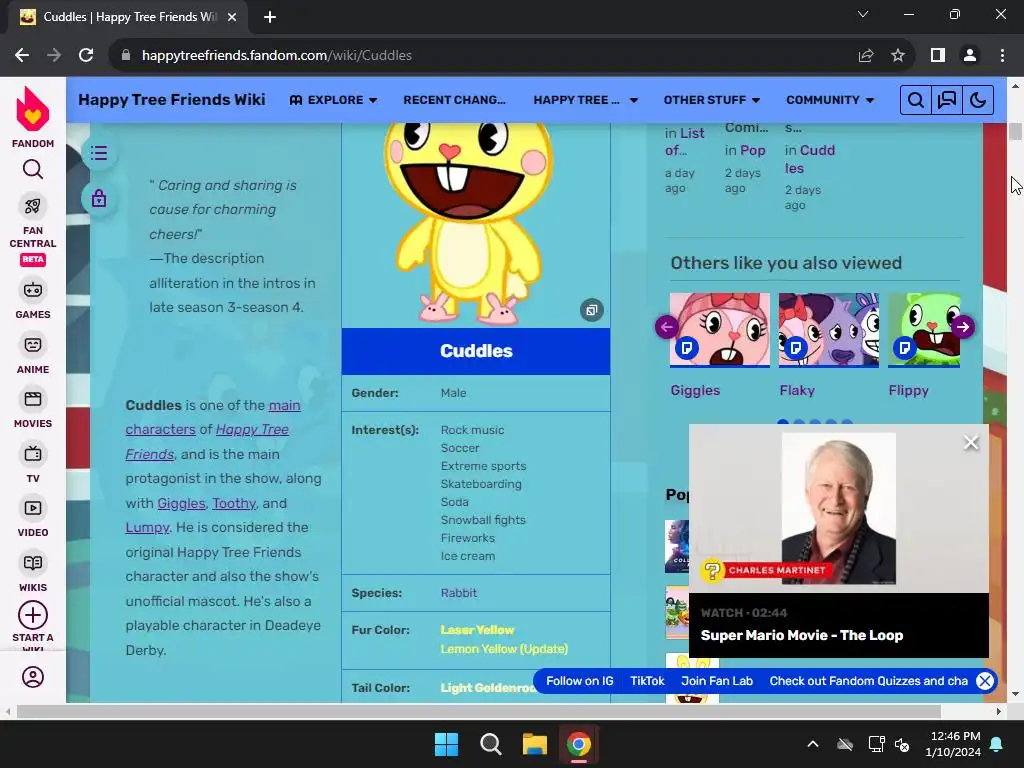This screenshot has width=1024, height=768.
Task: Click TikTok link in bottom bar
Action: pos(647,681)
